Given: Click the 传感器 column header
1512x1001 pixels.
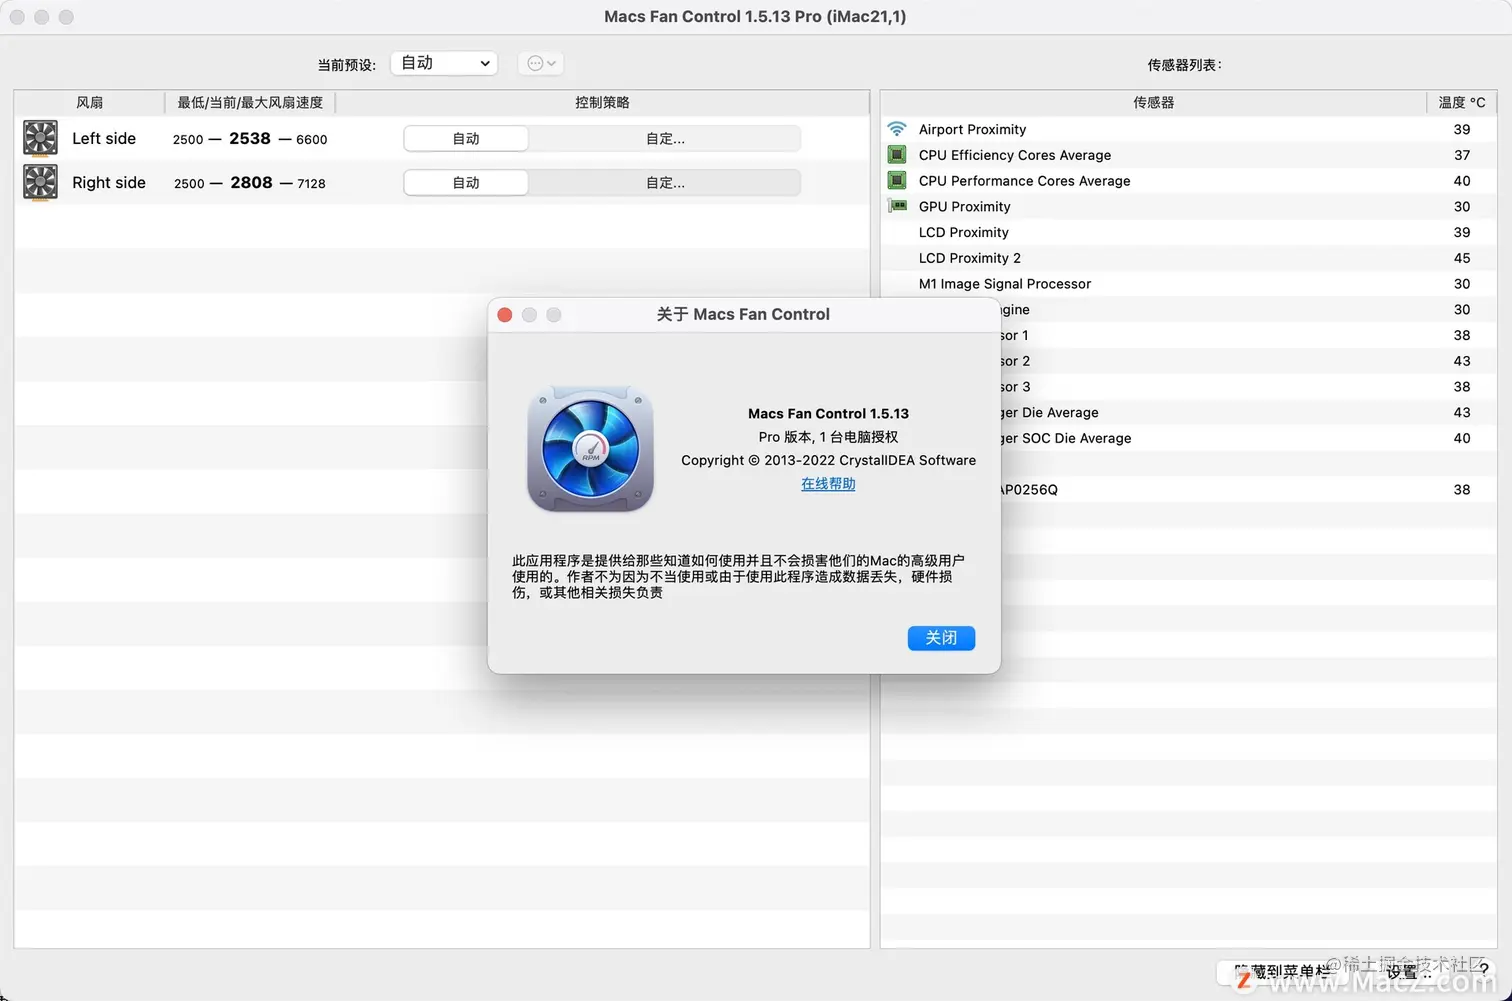Looking at the screenshot, I should pos(1154,102).
